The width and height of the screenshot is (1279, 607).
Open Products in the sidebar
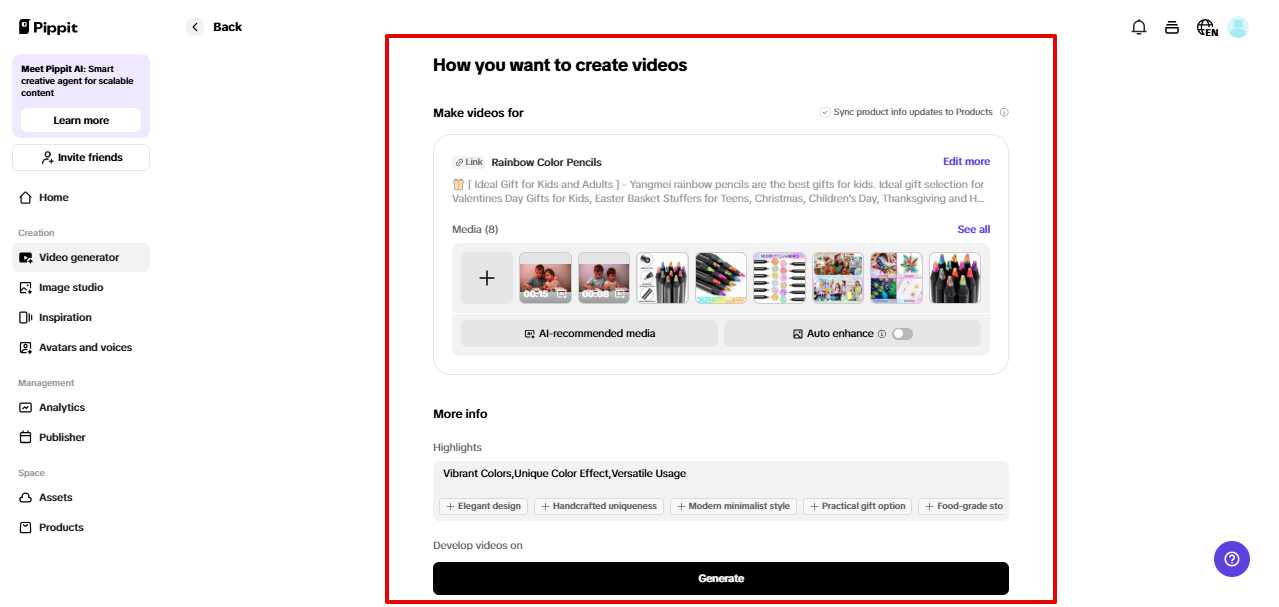[61, 527]
